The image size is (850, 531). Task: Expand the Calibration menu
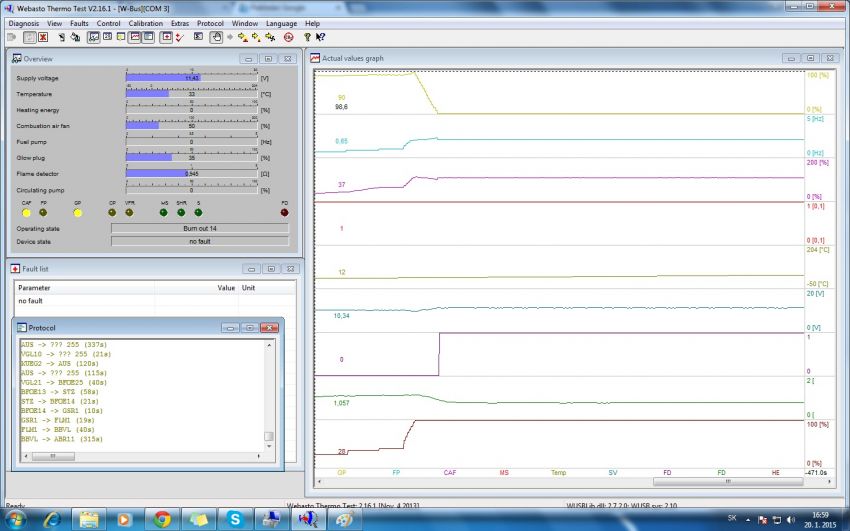coord(146,22)
